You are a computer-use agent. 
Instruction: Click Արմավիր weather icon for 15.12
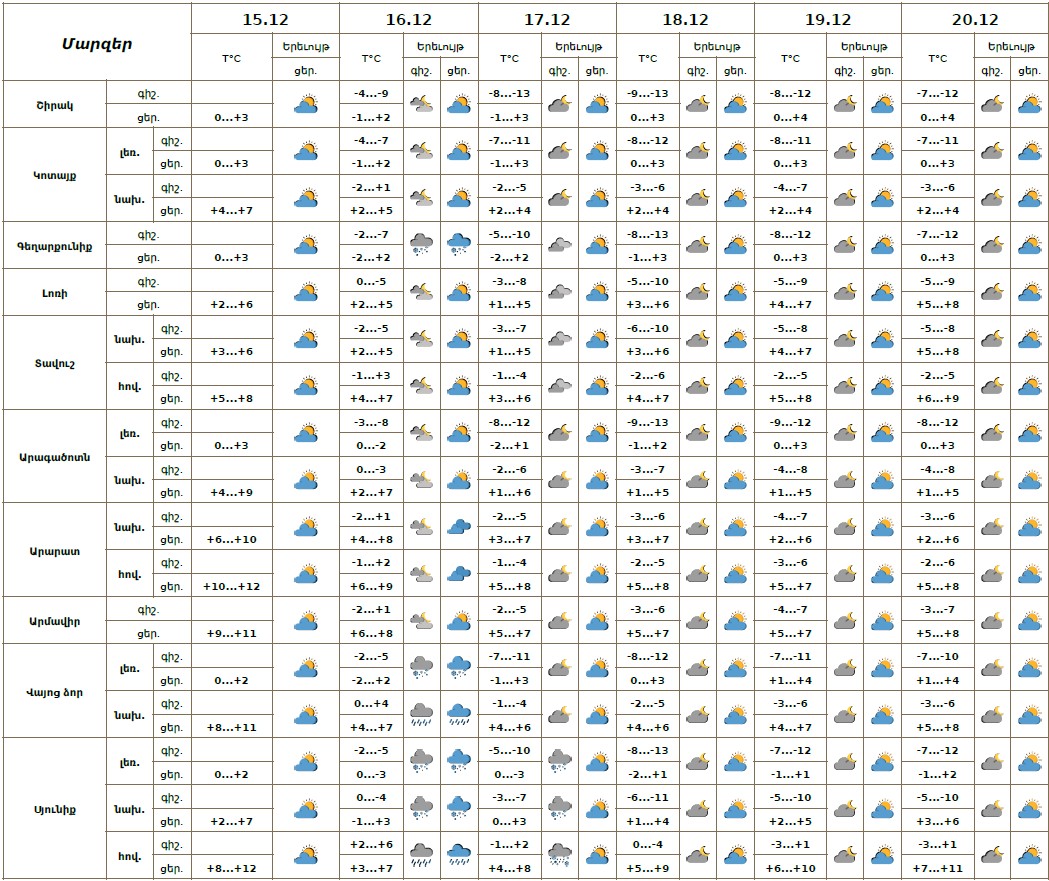[306, 621]
